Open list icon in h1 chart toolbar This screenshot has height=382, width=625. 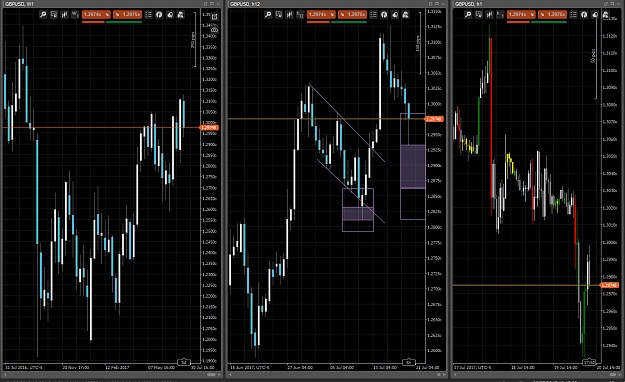pyautogui.click(x=574, y=15)
